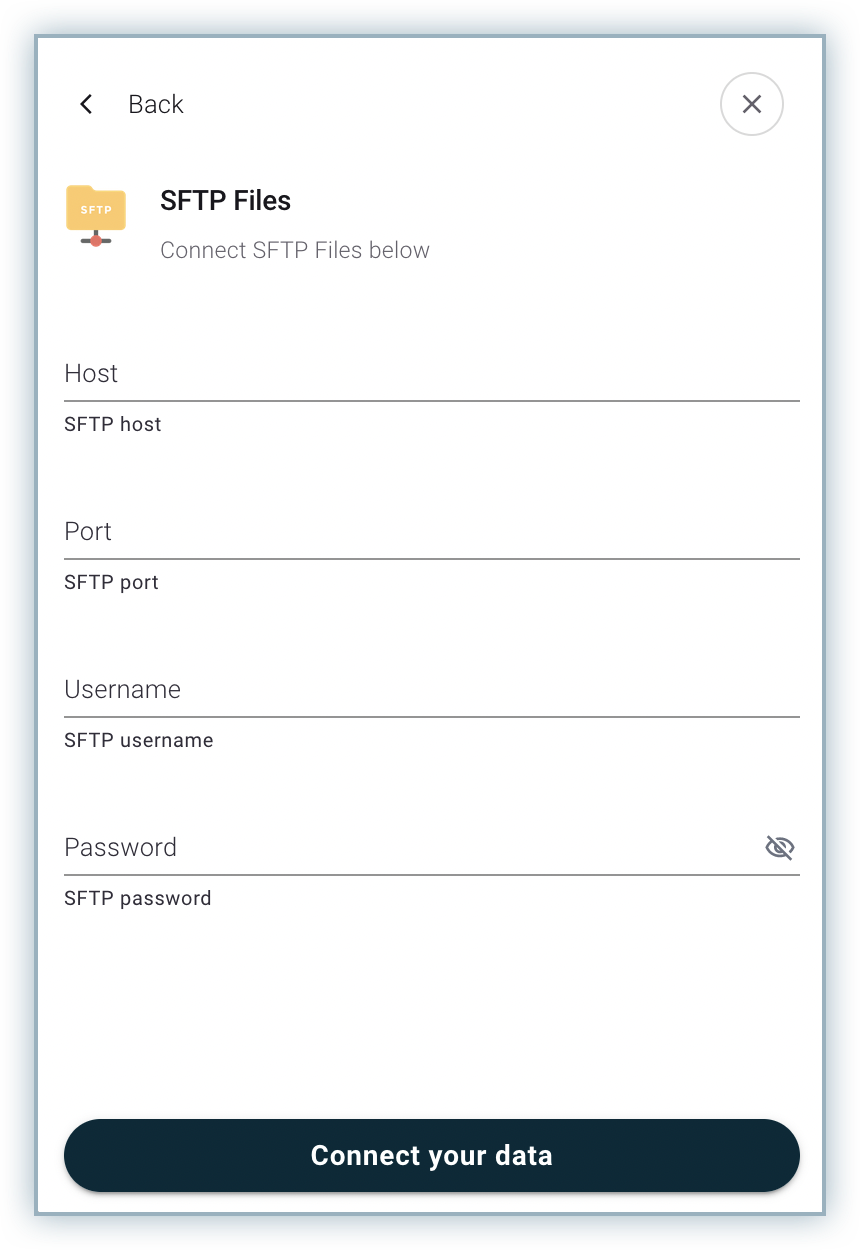This screenshot has height=1250, width=860.
Task: Click the SFTP port helper text
Action: click(111, 582)
